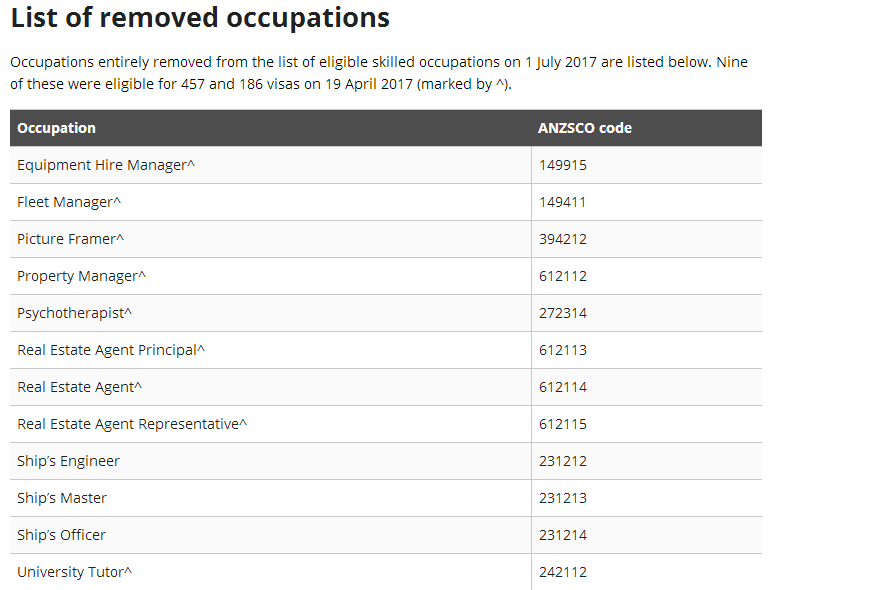Select the Picture Framer occupation cell

click(71, 239)
